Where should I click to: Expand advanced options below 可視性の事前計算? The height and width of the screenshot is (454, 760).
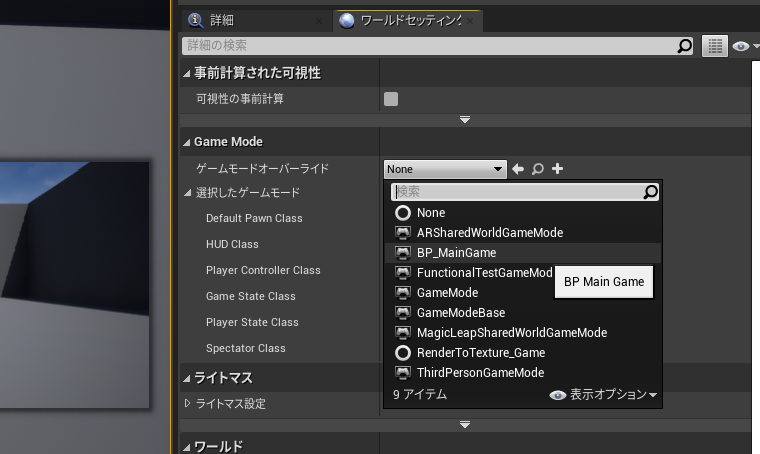465,119
